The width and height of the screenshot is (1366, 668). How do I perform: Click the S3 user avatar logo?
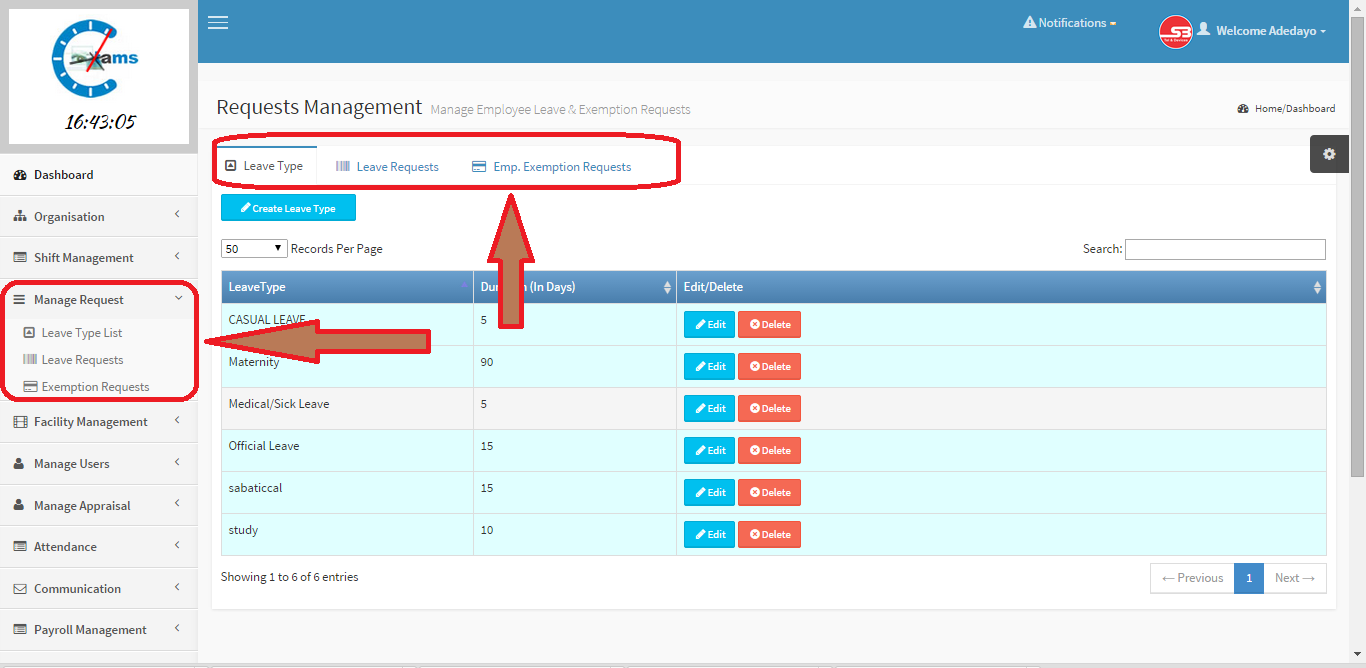1175,31
